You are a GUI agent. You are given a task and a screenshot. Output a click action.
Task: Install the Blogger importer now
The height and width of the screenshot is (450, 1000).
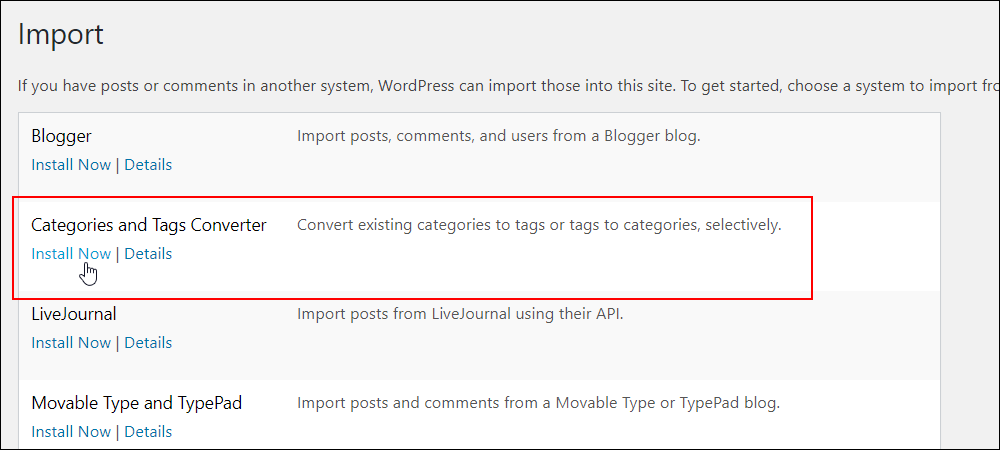coord(71,164)
